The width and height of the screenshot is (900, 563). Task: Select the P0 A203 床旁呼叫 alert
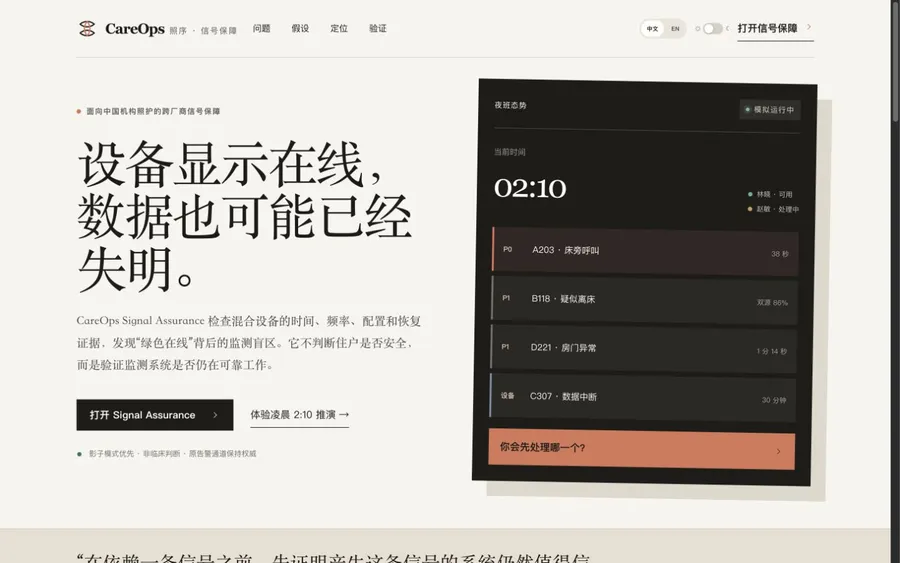click(x=645, y=251)
